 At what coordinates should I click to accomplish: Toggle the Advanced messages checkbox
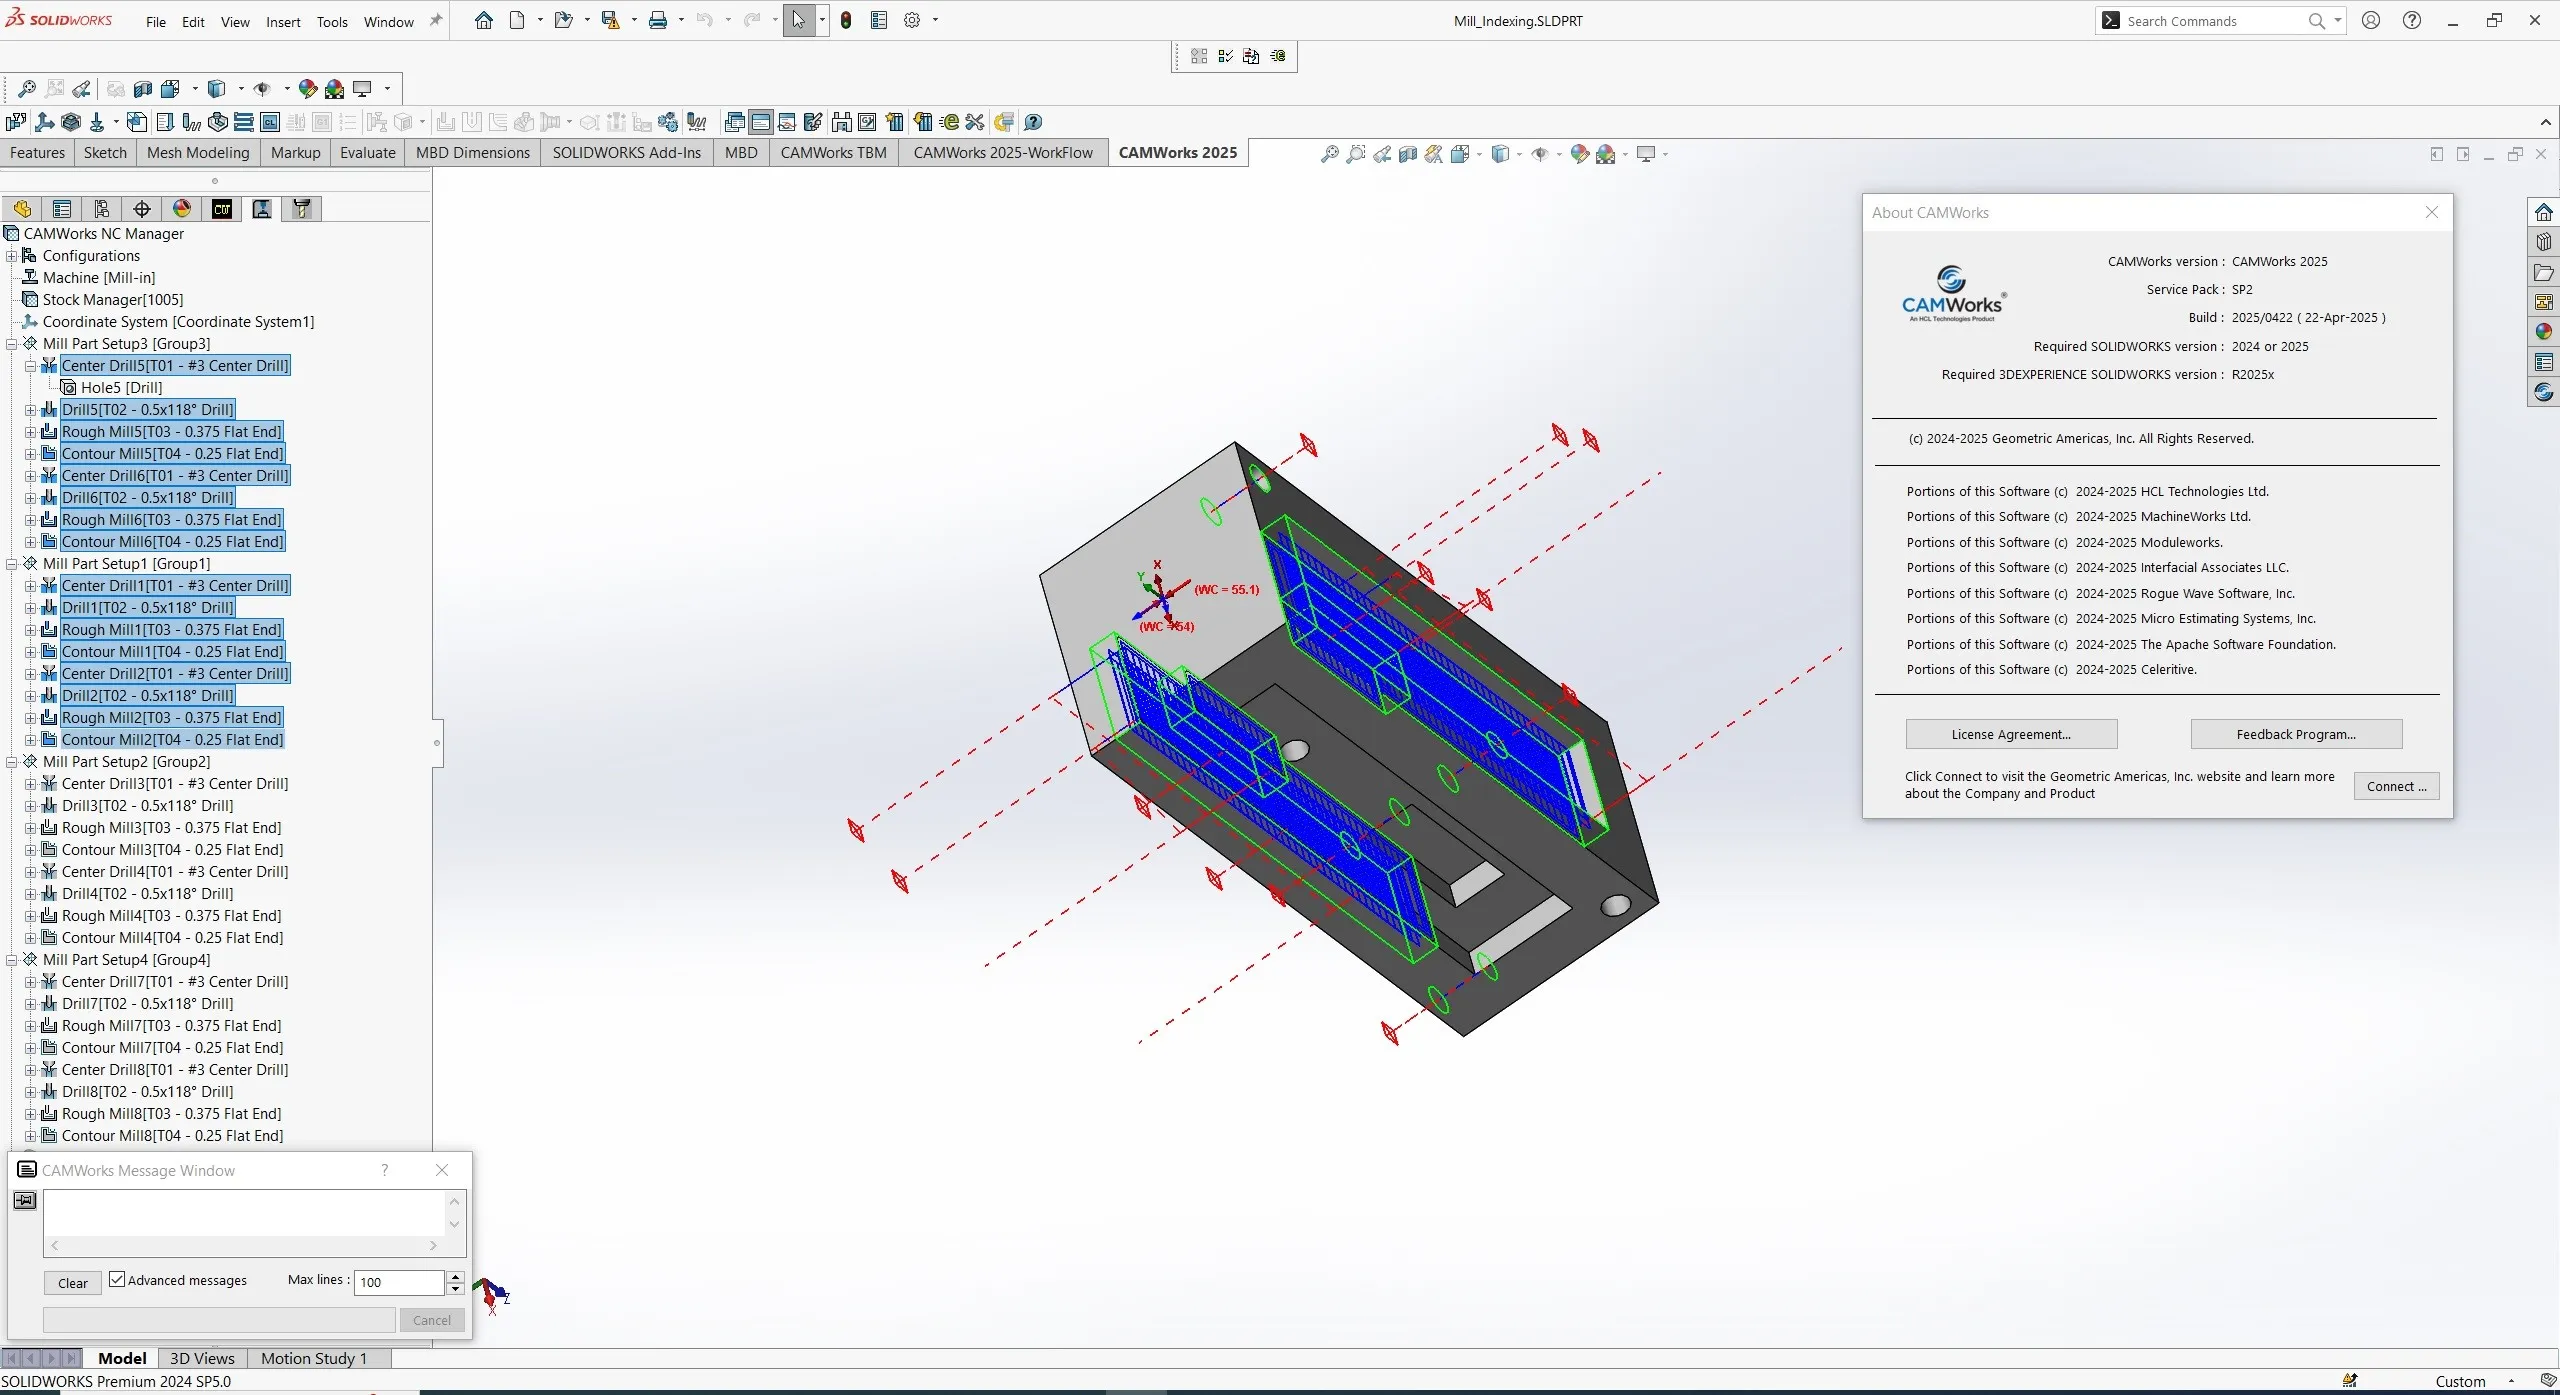tap(117, 1279)
